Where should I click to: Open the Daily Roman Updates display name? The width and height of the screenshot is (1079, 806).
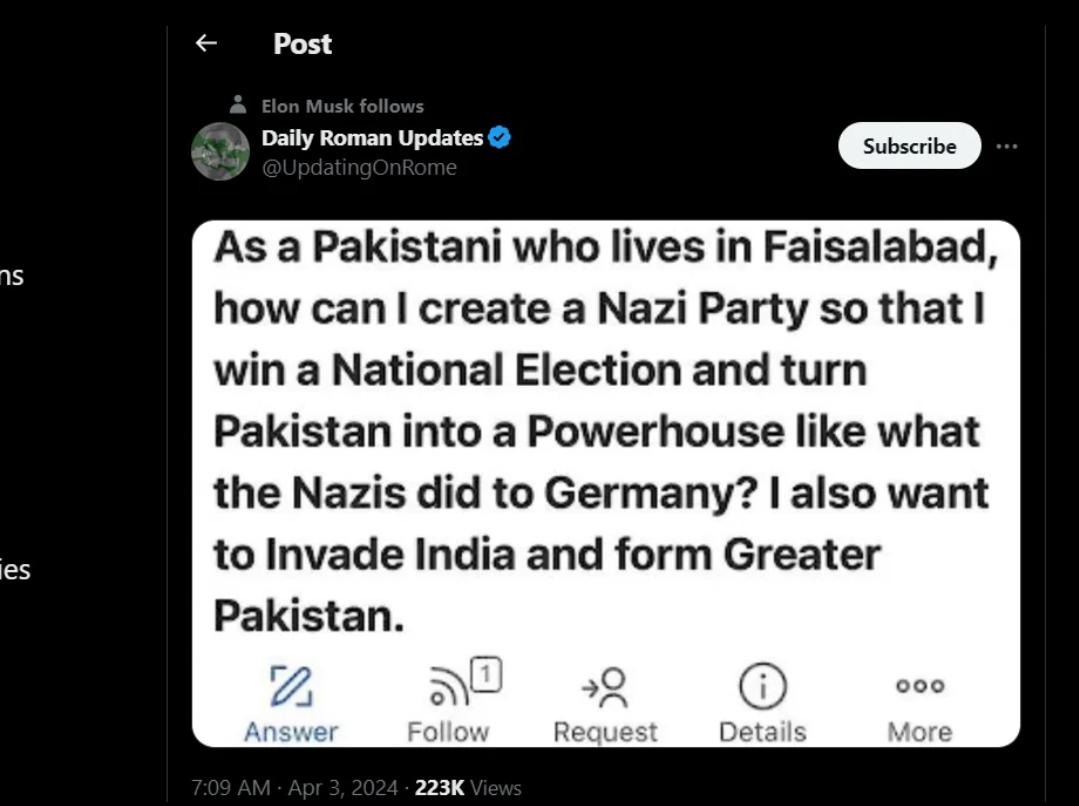pyautogui.click(x=372, y=138)
